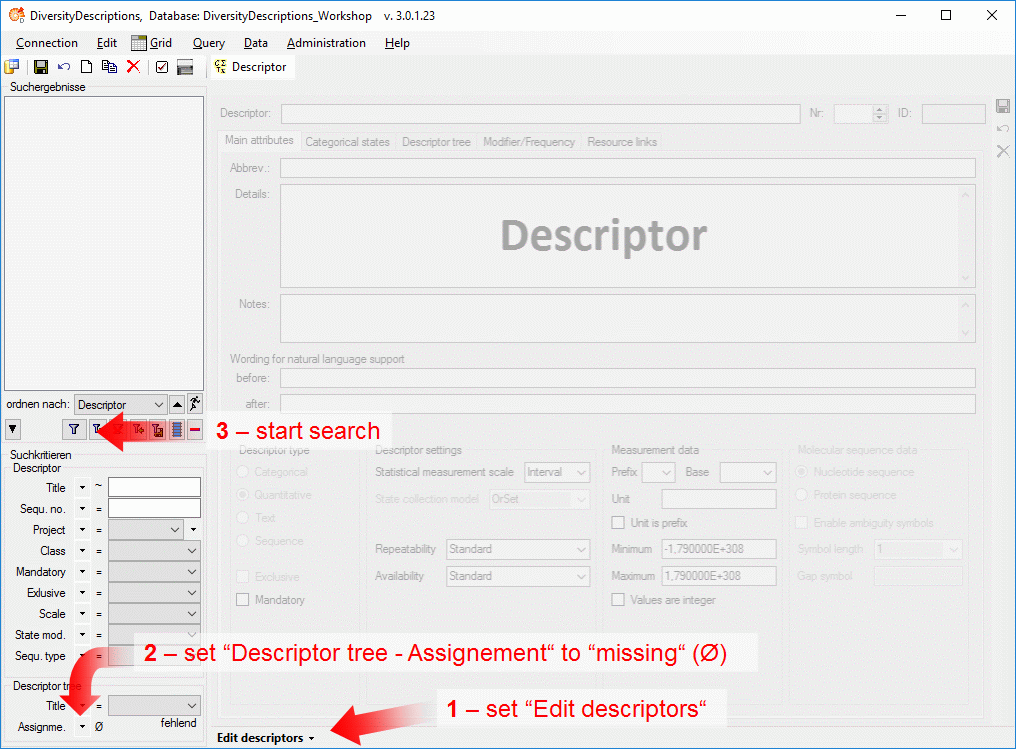Open the Descriptor mode button in toolbar
The width and height of the screenshot is (1016, 749).
pyautogui.click(x=251, y=67)
